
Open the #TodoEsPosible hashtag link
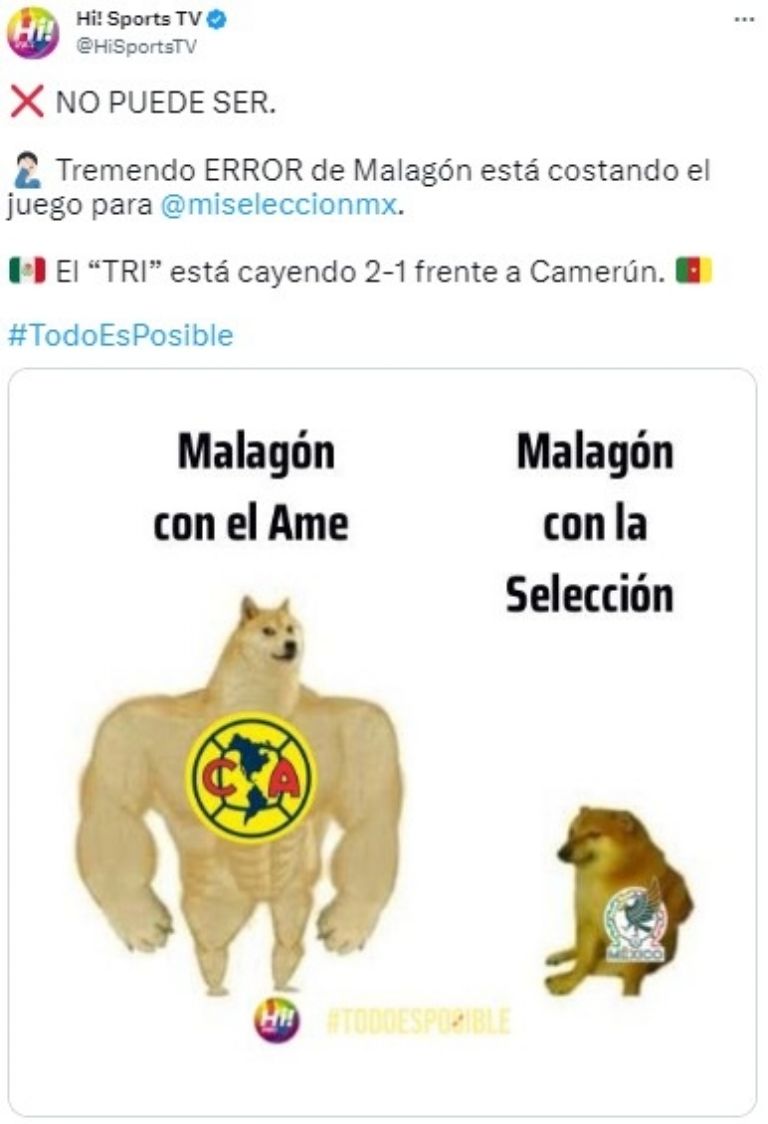tap(120, 335)
